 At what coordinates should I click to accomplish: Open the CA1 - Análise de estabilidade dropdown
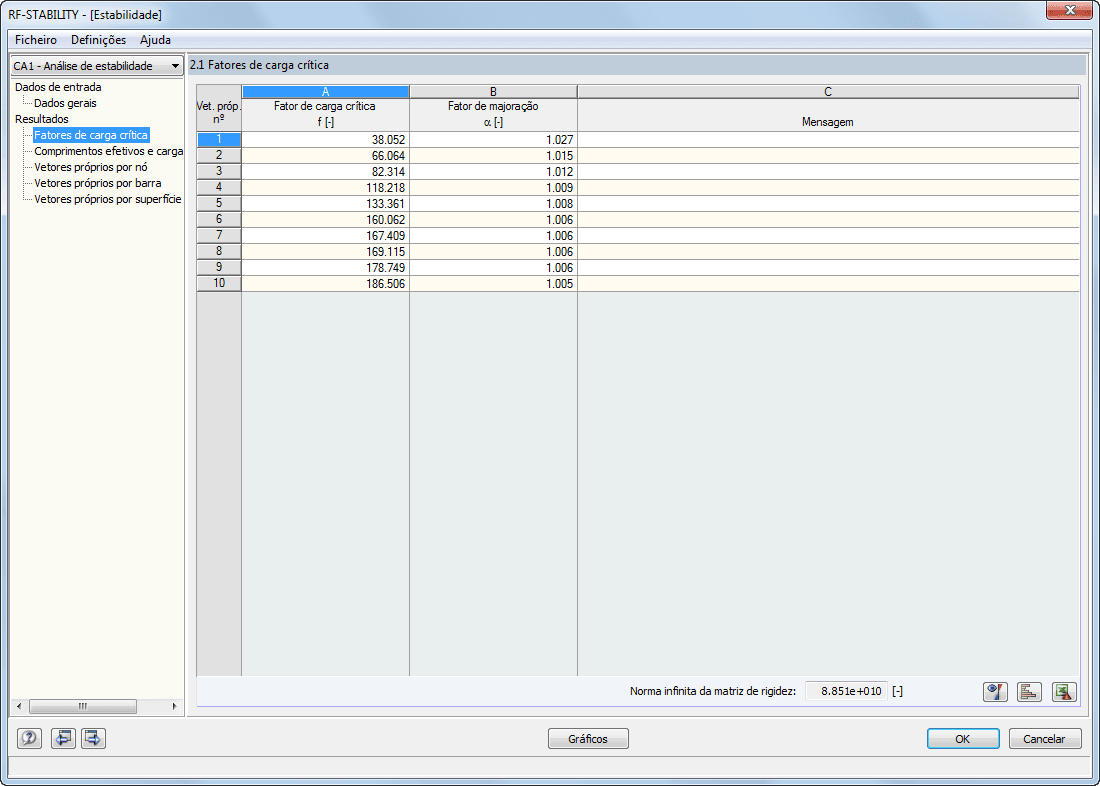coord(97,66)
